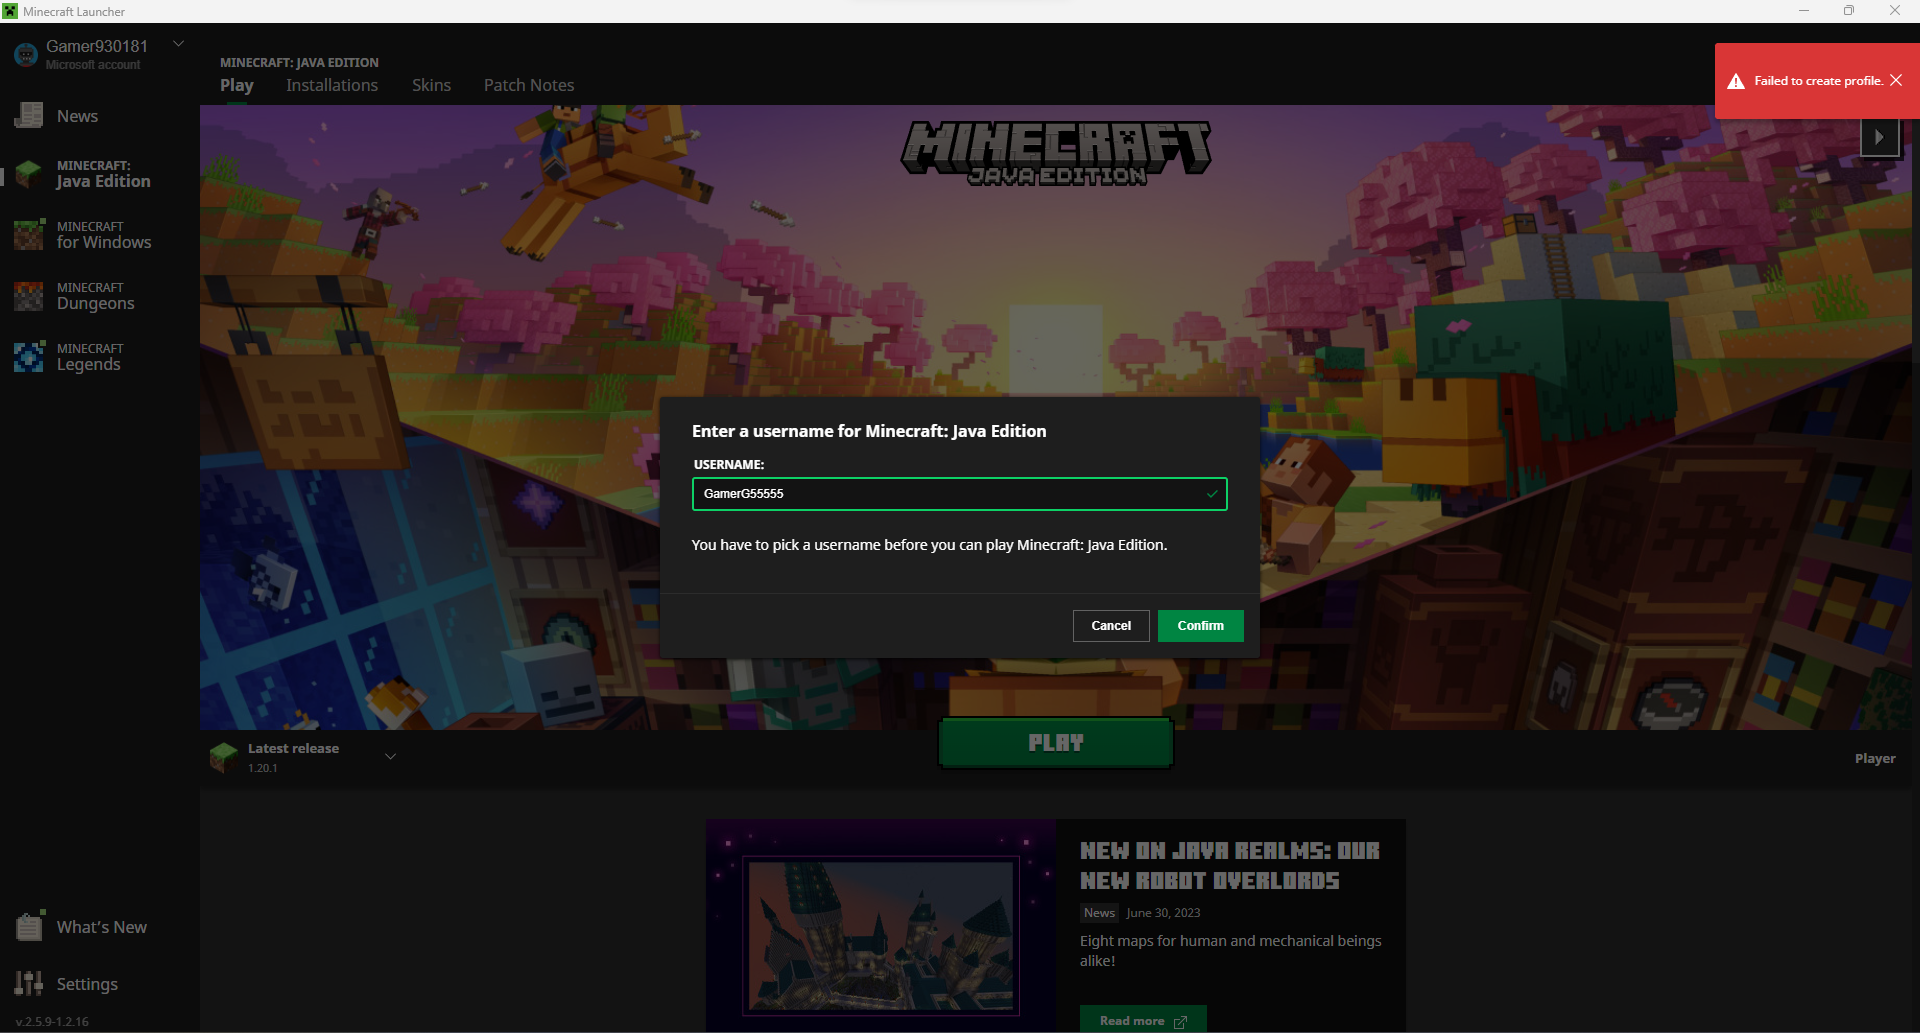Screen dimensions: 1920x1033
Task: Open Settings from the sidebar
Action: click(x=87, y=984)
